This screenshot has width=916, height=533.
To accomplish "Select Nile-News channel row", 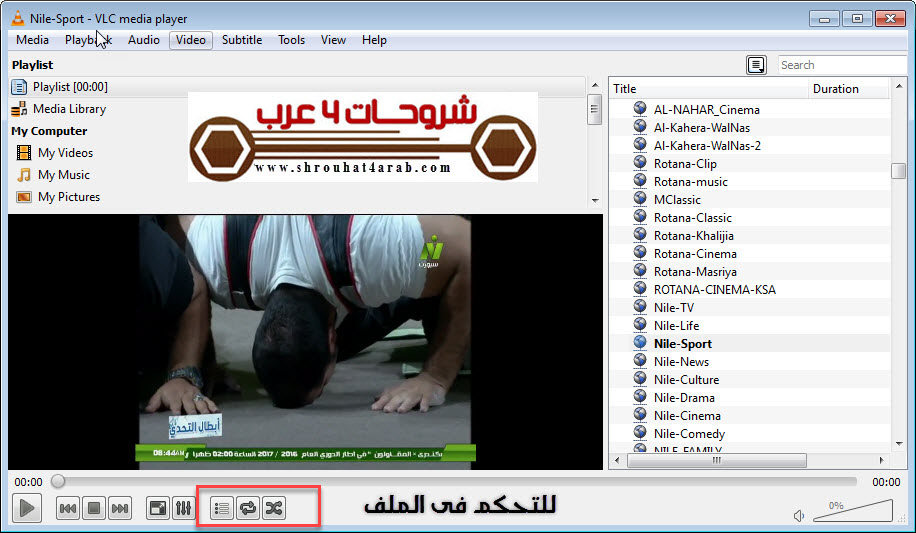I will (750, 362).
